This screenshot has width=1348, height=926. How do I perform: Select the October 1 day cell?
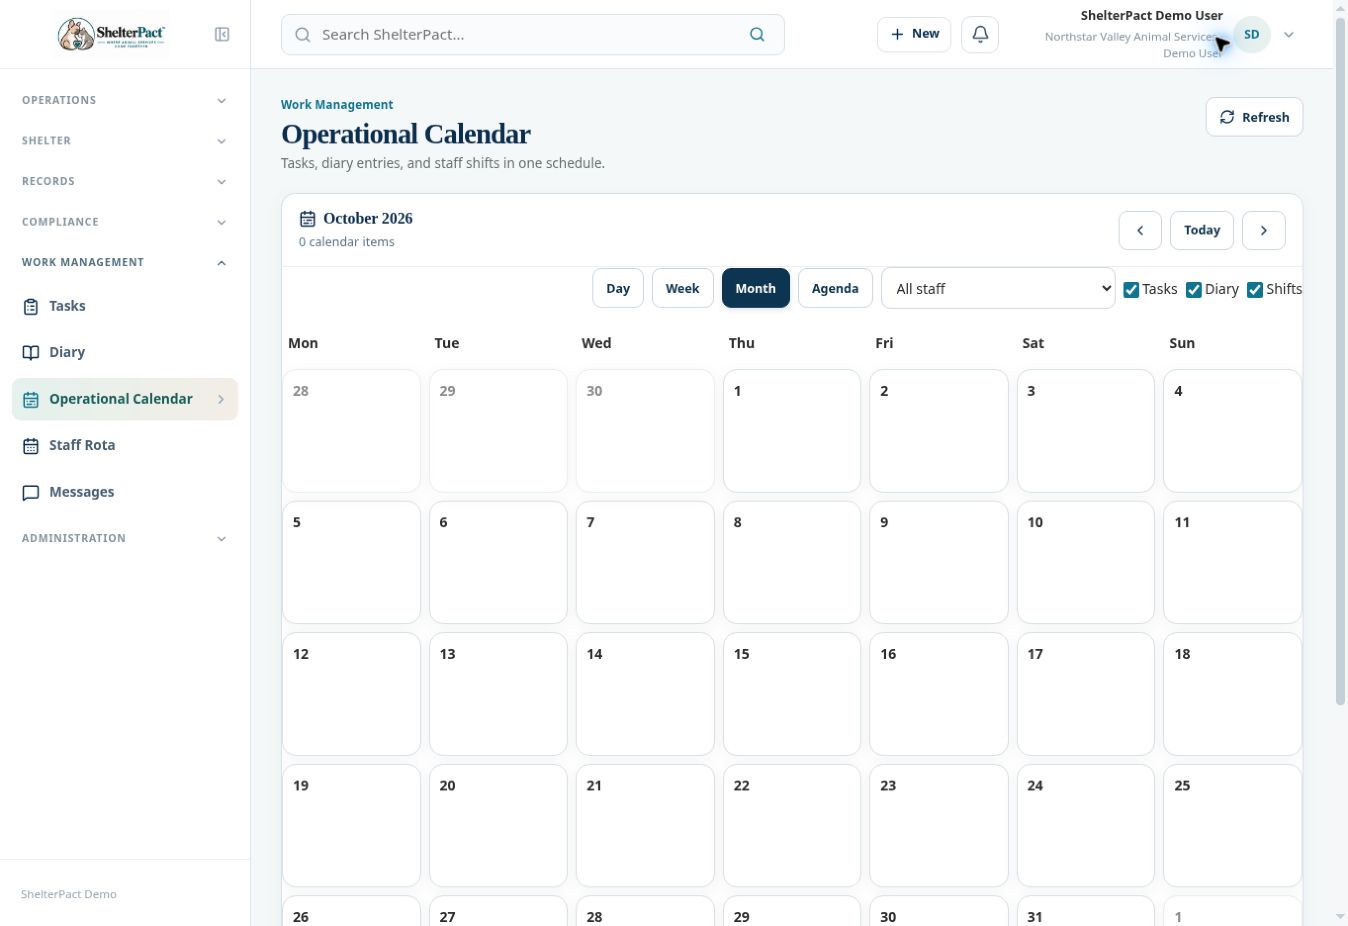click(792, 431)
